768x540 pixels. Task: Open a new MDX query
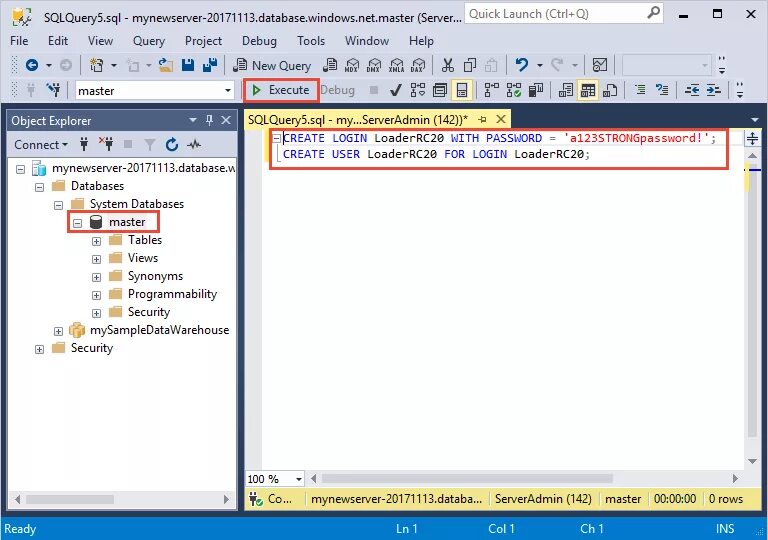pos(352,65)
